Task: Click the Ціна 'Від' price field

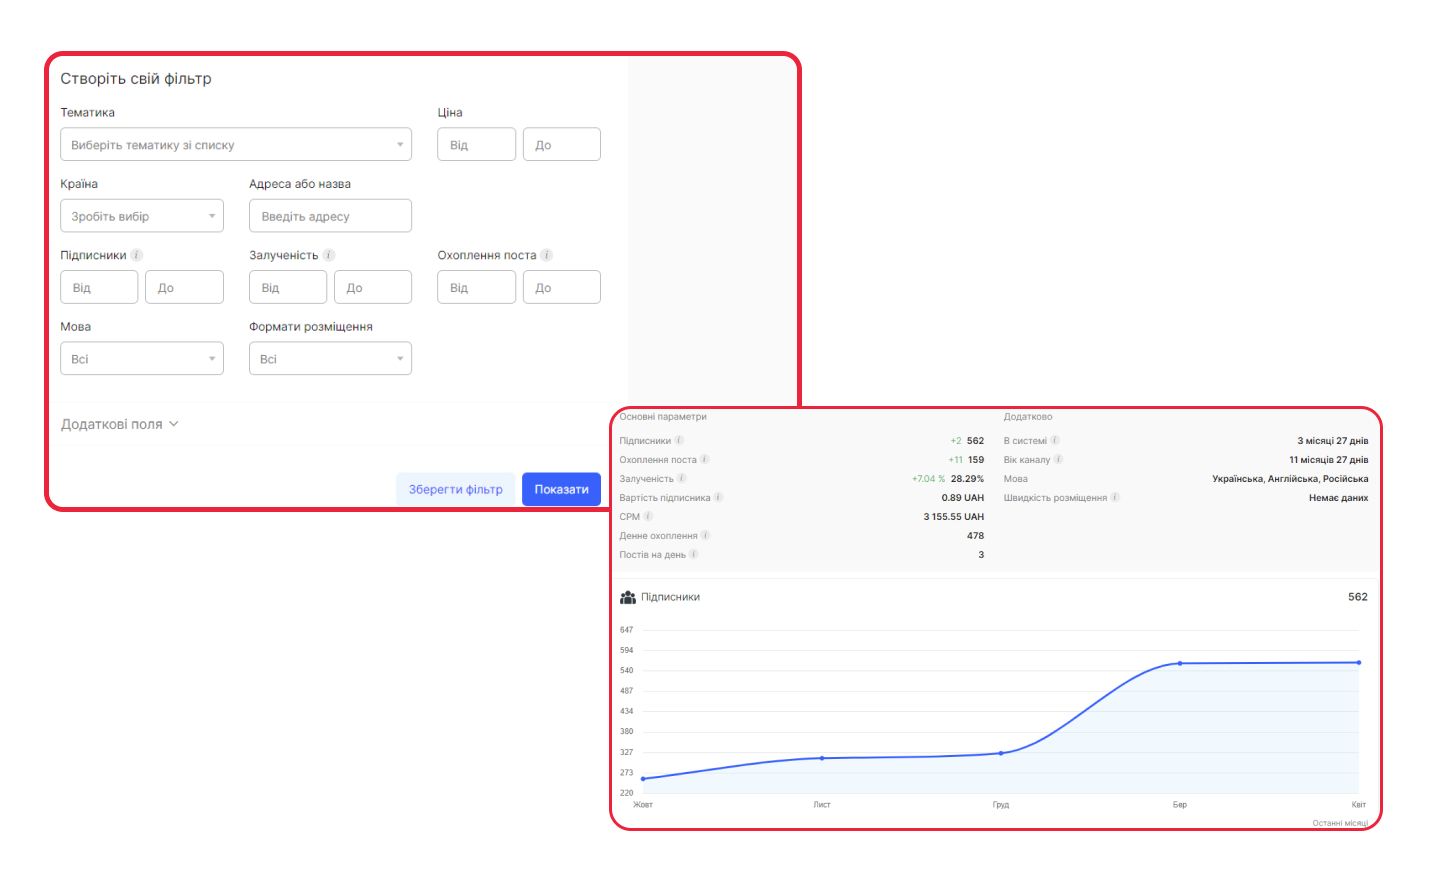Action: [x=476, y=144]
